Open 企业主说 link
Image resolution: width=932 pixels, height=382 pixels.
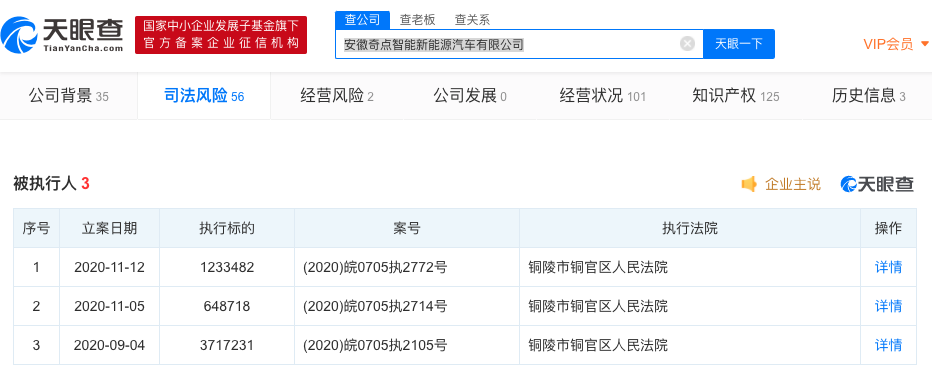(793, 184)
